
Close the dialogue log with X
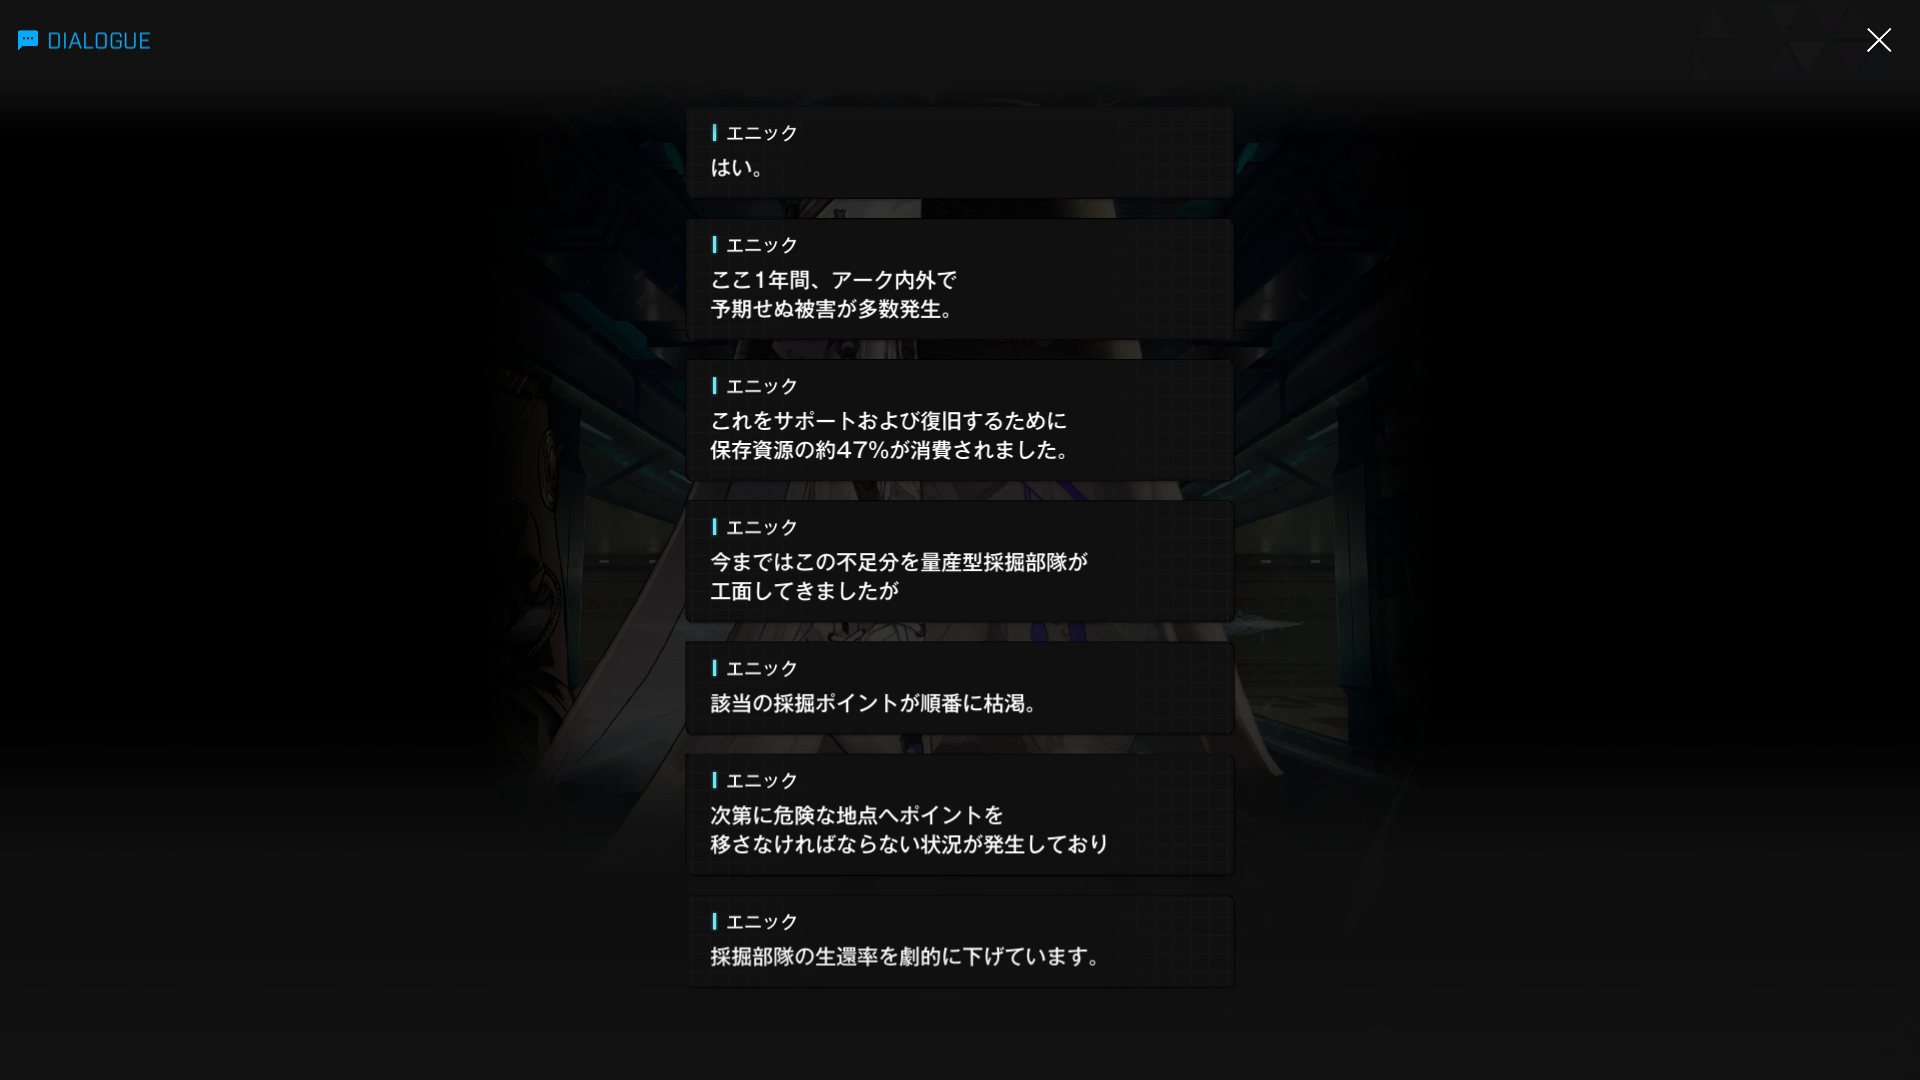tap(1878, 40)
